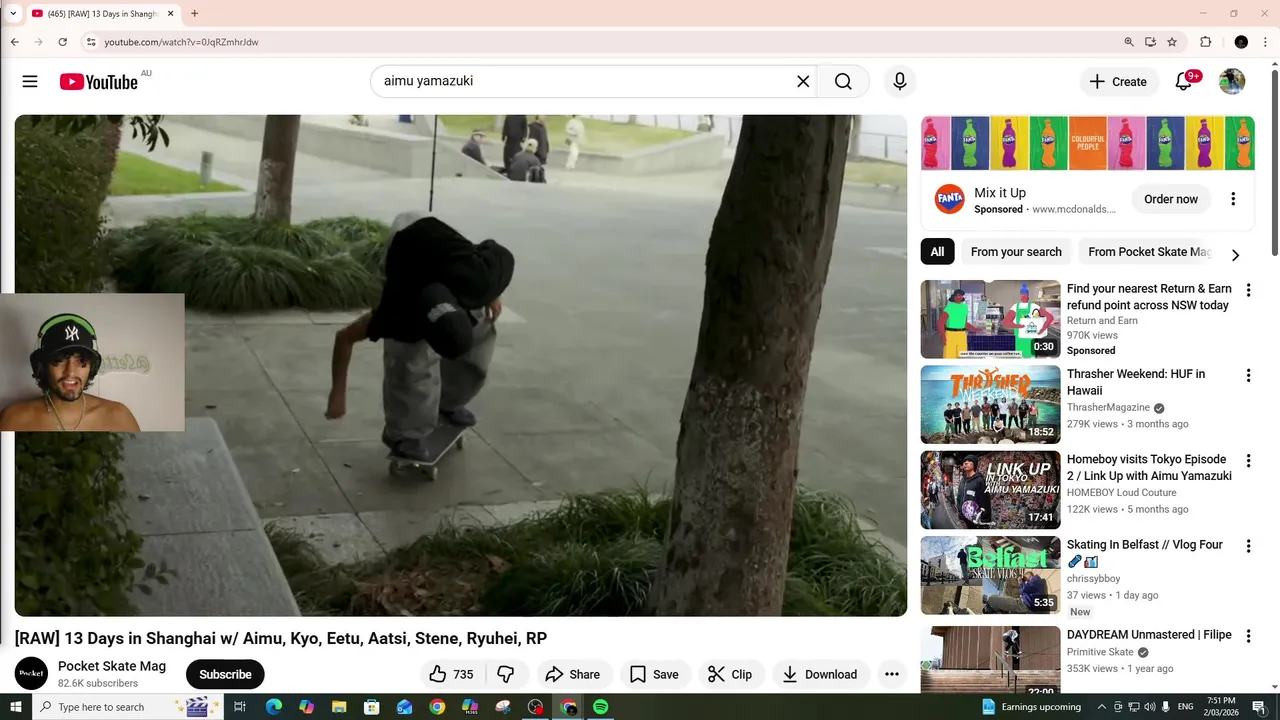Open Chrome profile avatar
This screenshot has width=1280, height=720.
[x=1241, y=42]
